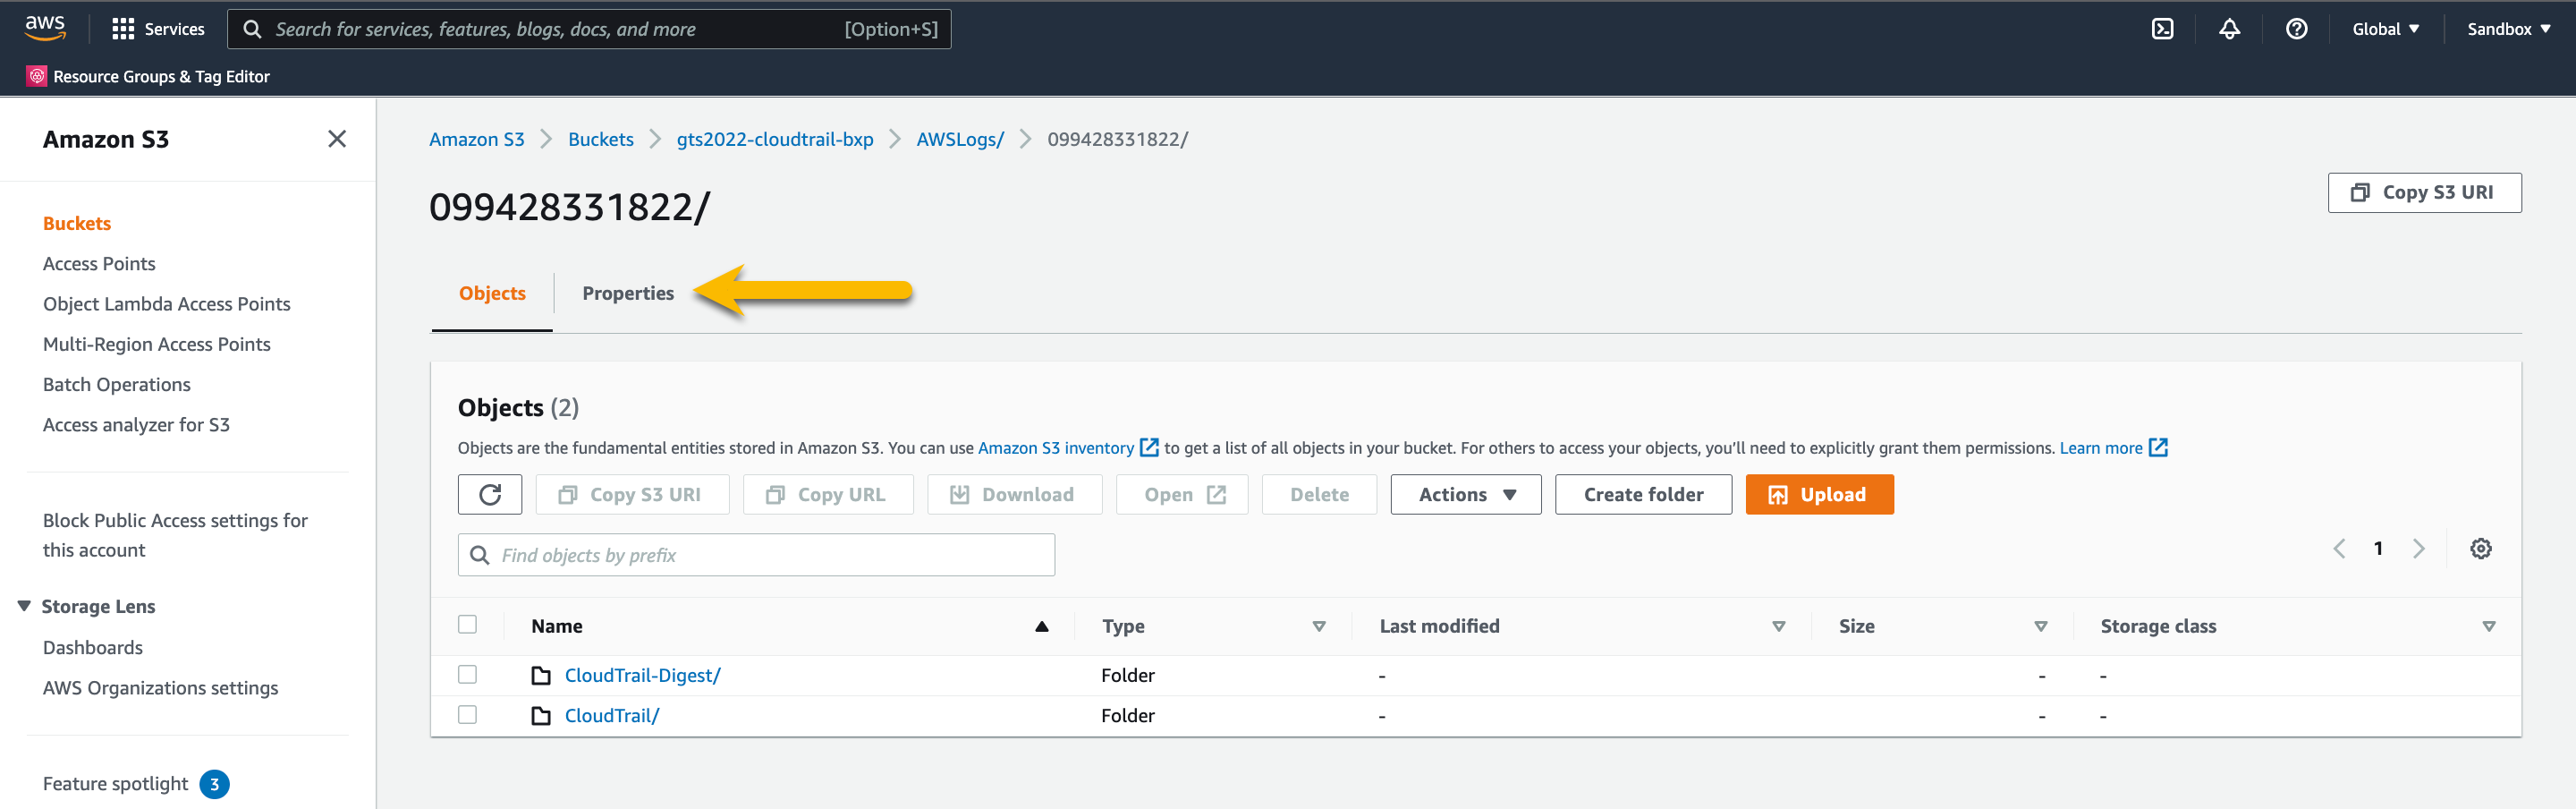Tick the checkbox for CloudTrail/ folder
2576x809 pixels.
click(467, 714)
